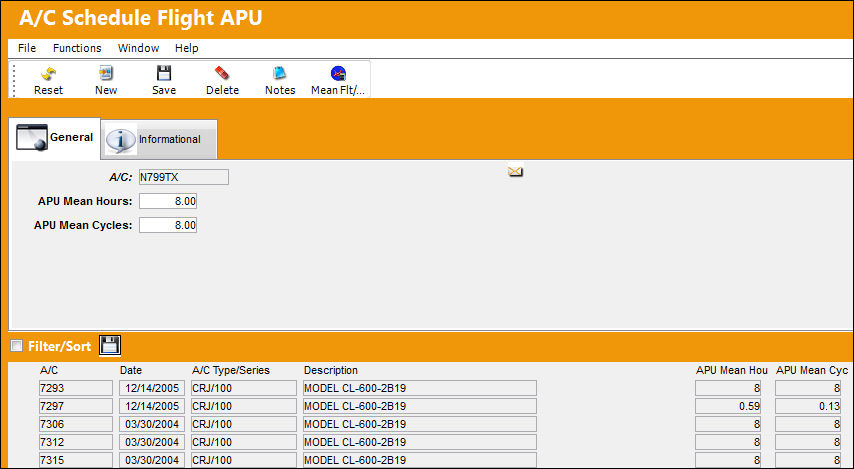Click the Date column header

coord(131,370)
